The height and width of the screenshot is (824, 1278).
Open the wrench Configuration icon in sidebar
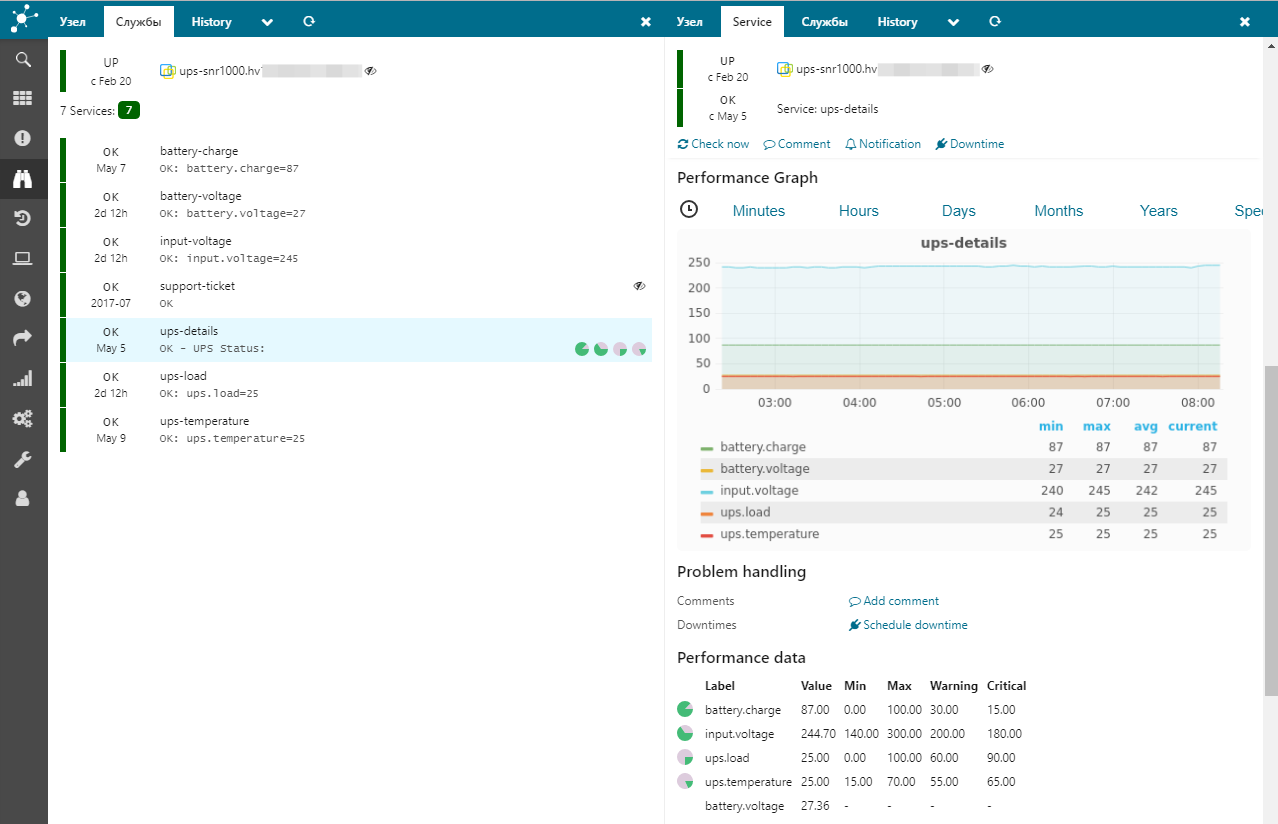click(x=22, y=459)
